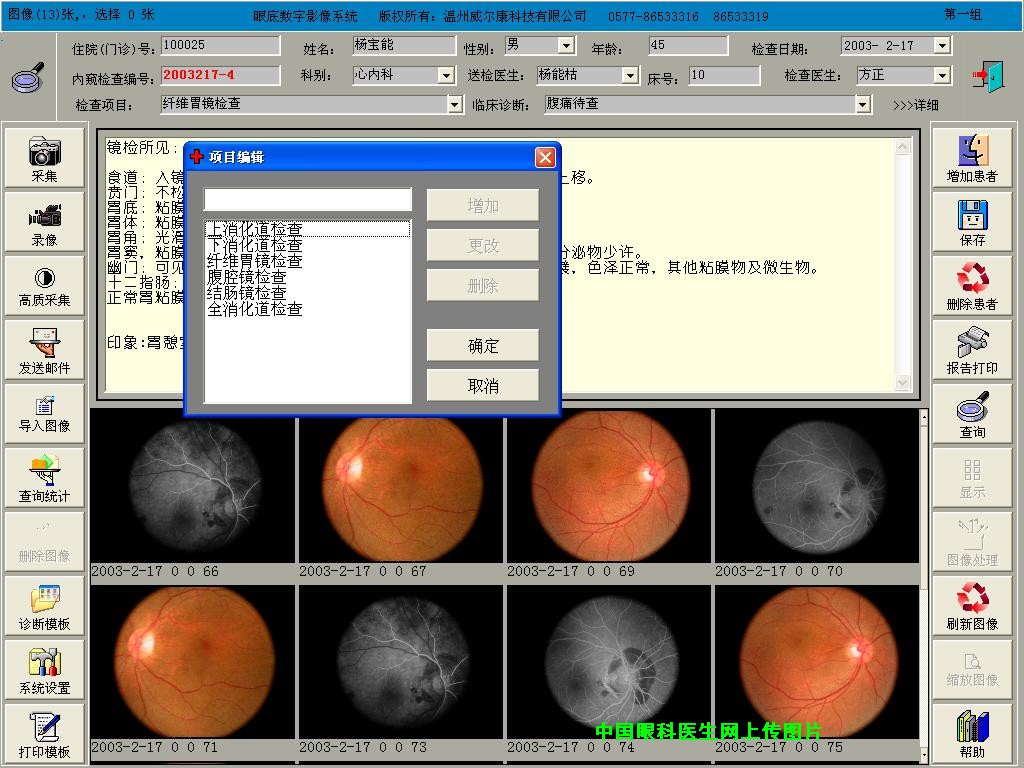
Task: Open the 科别 department dropdown
Action: pos(446,76)
